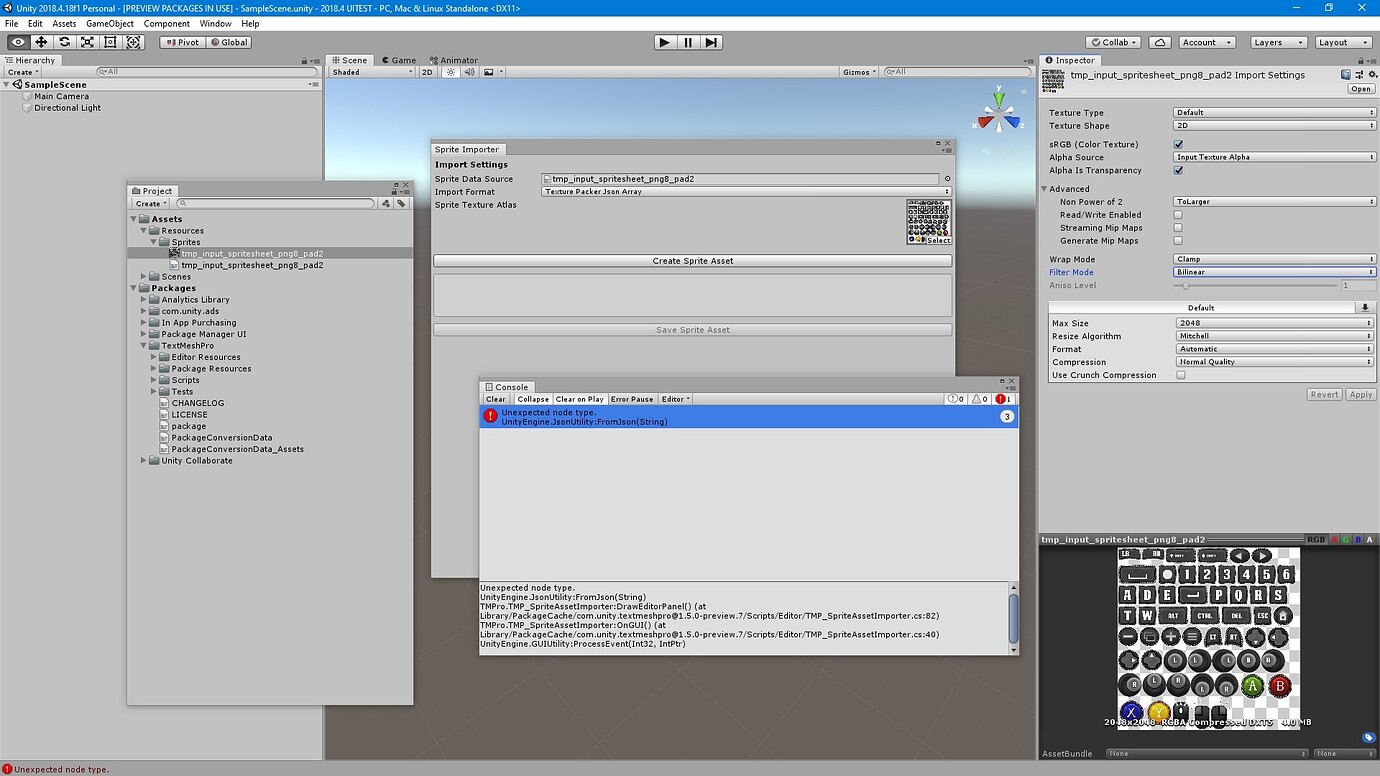Viewport: 1380px width, 776px height.
Task: Open the Wrap Mode dropdown
Action: (x=1272, y=258)
